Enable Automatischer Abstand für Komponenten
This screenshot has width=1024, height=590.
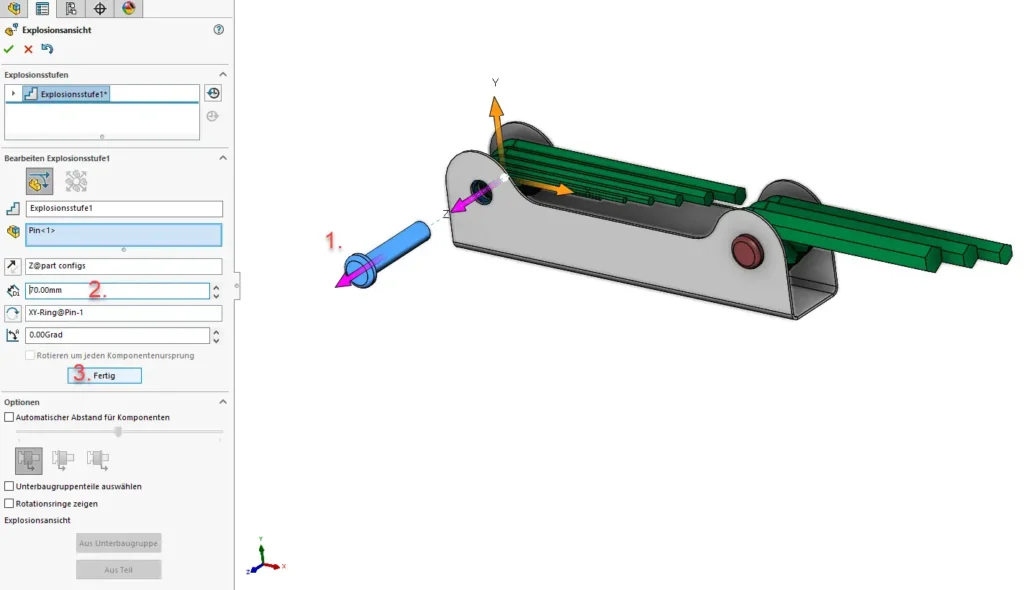(x=8, y=417)
